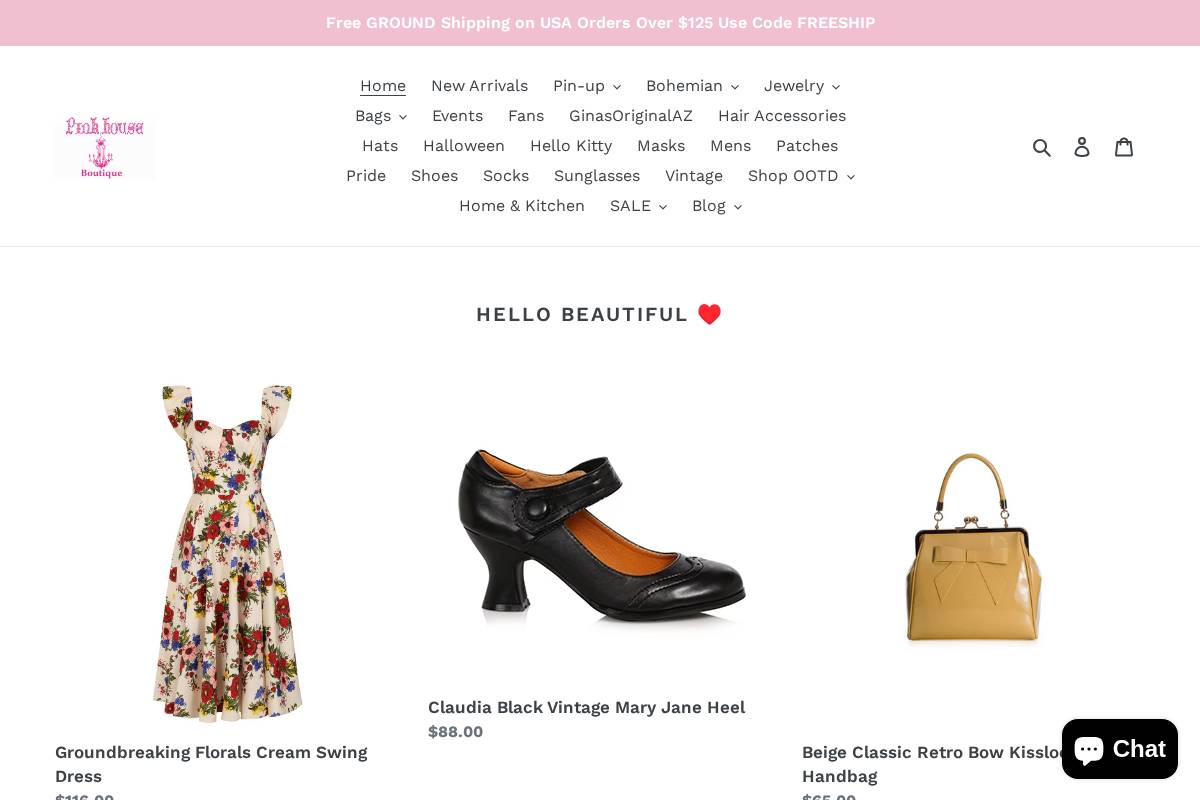Select the Hats menu link

point(380,146)
